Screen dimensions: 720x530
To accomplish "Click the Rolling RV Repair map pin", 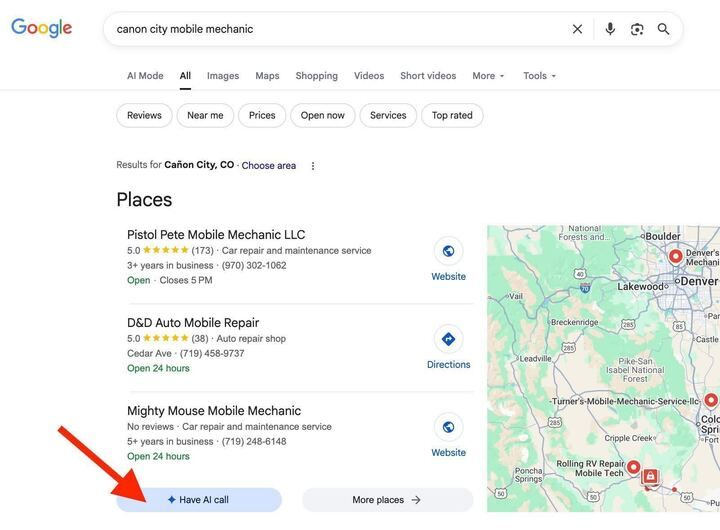I will pos(633,467).
